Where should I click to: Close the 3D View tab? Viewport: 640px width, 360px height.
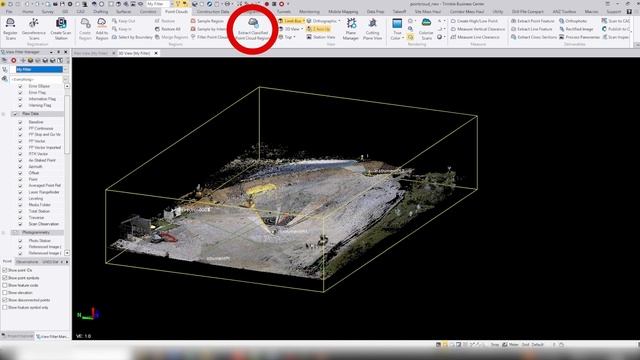click(x=156, y=53)
